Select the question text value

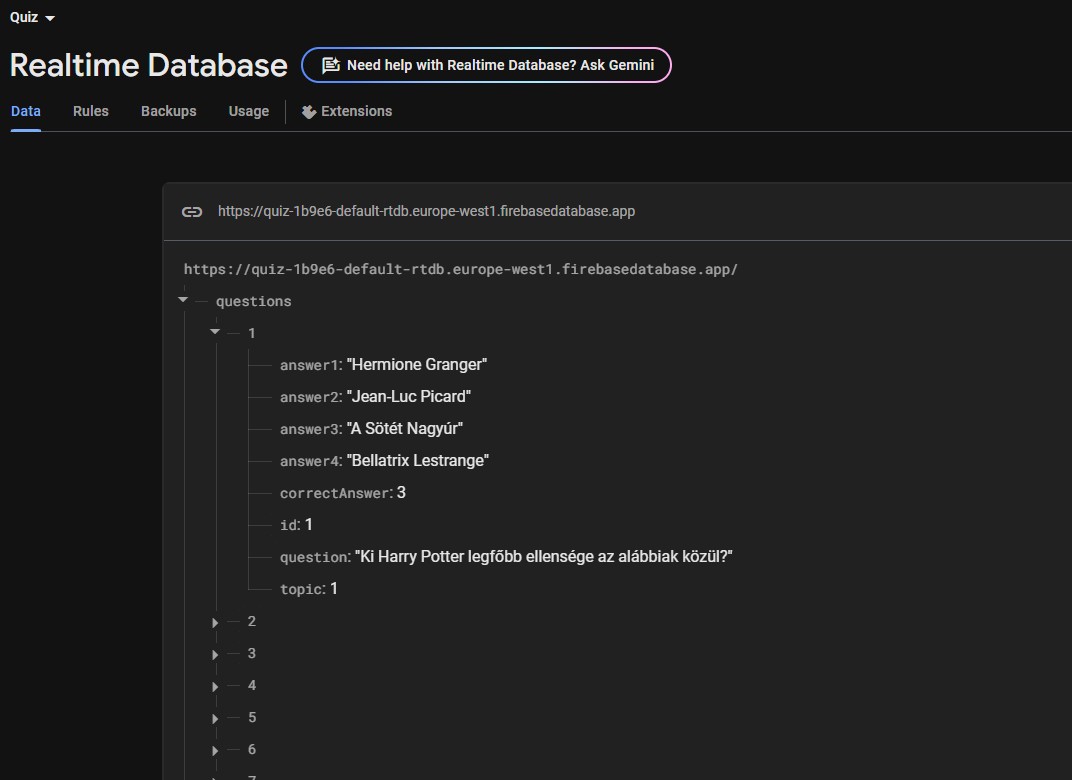click(x=543, y=557)
